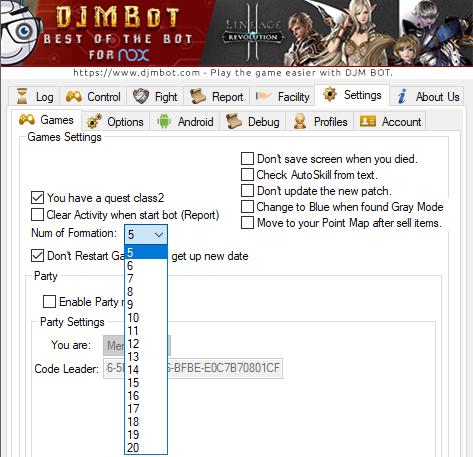
Task: Open the Profiles subtab
Action: pos(320,121)
